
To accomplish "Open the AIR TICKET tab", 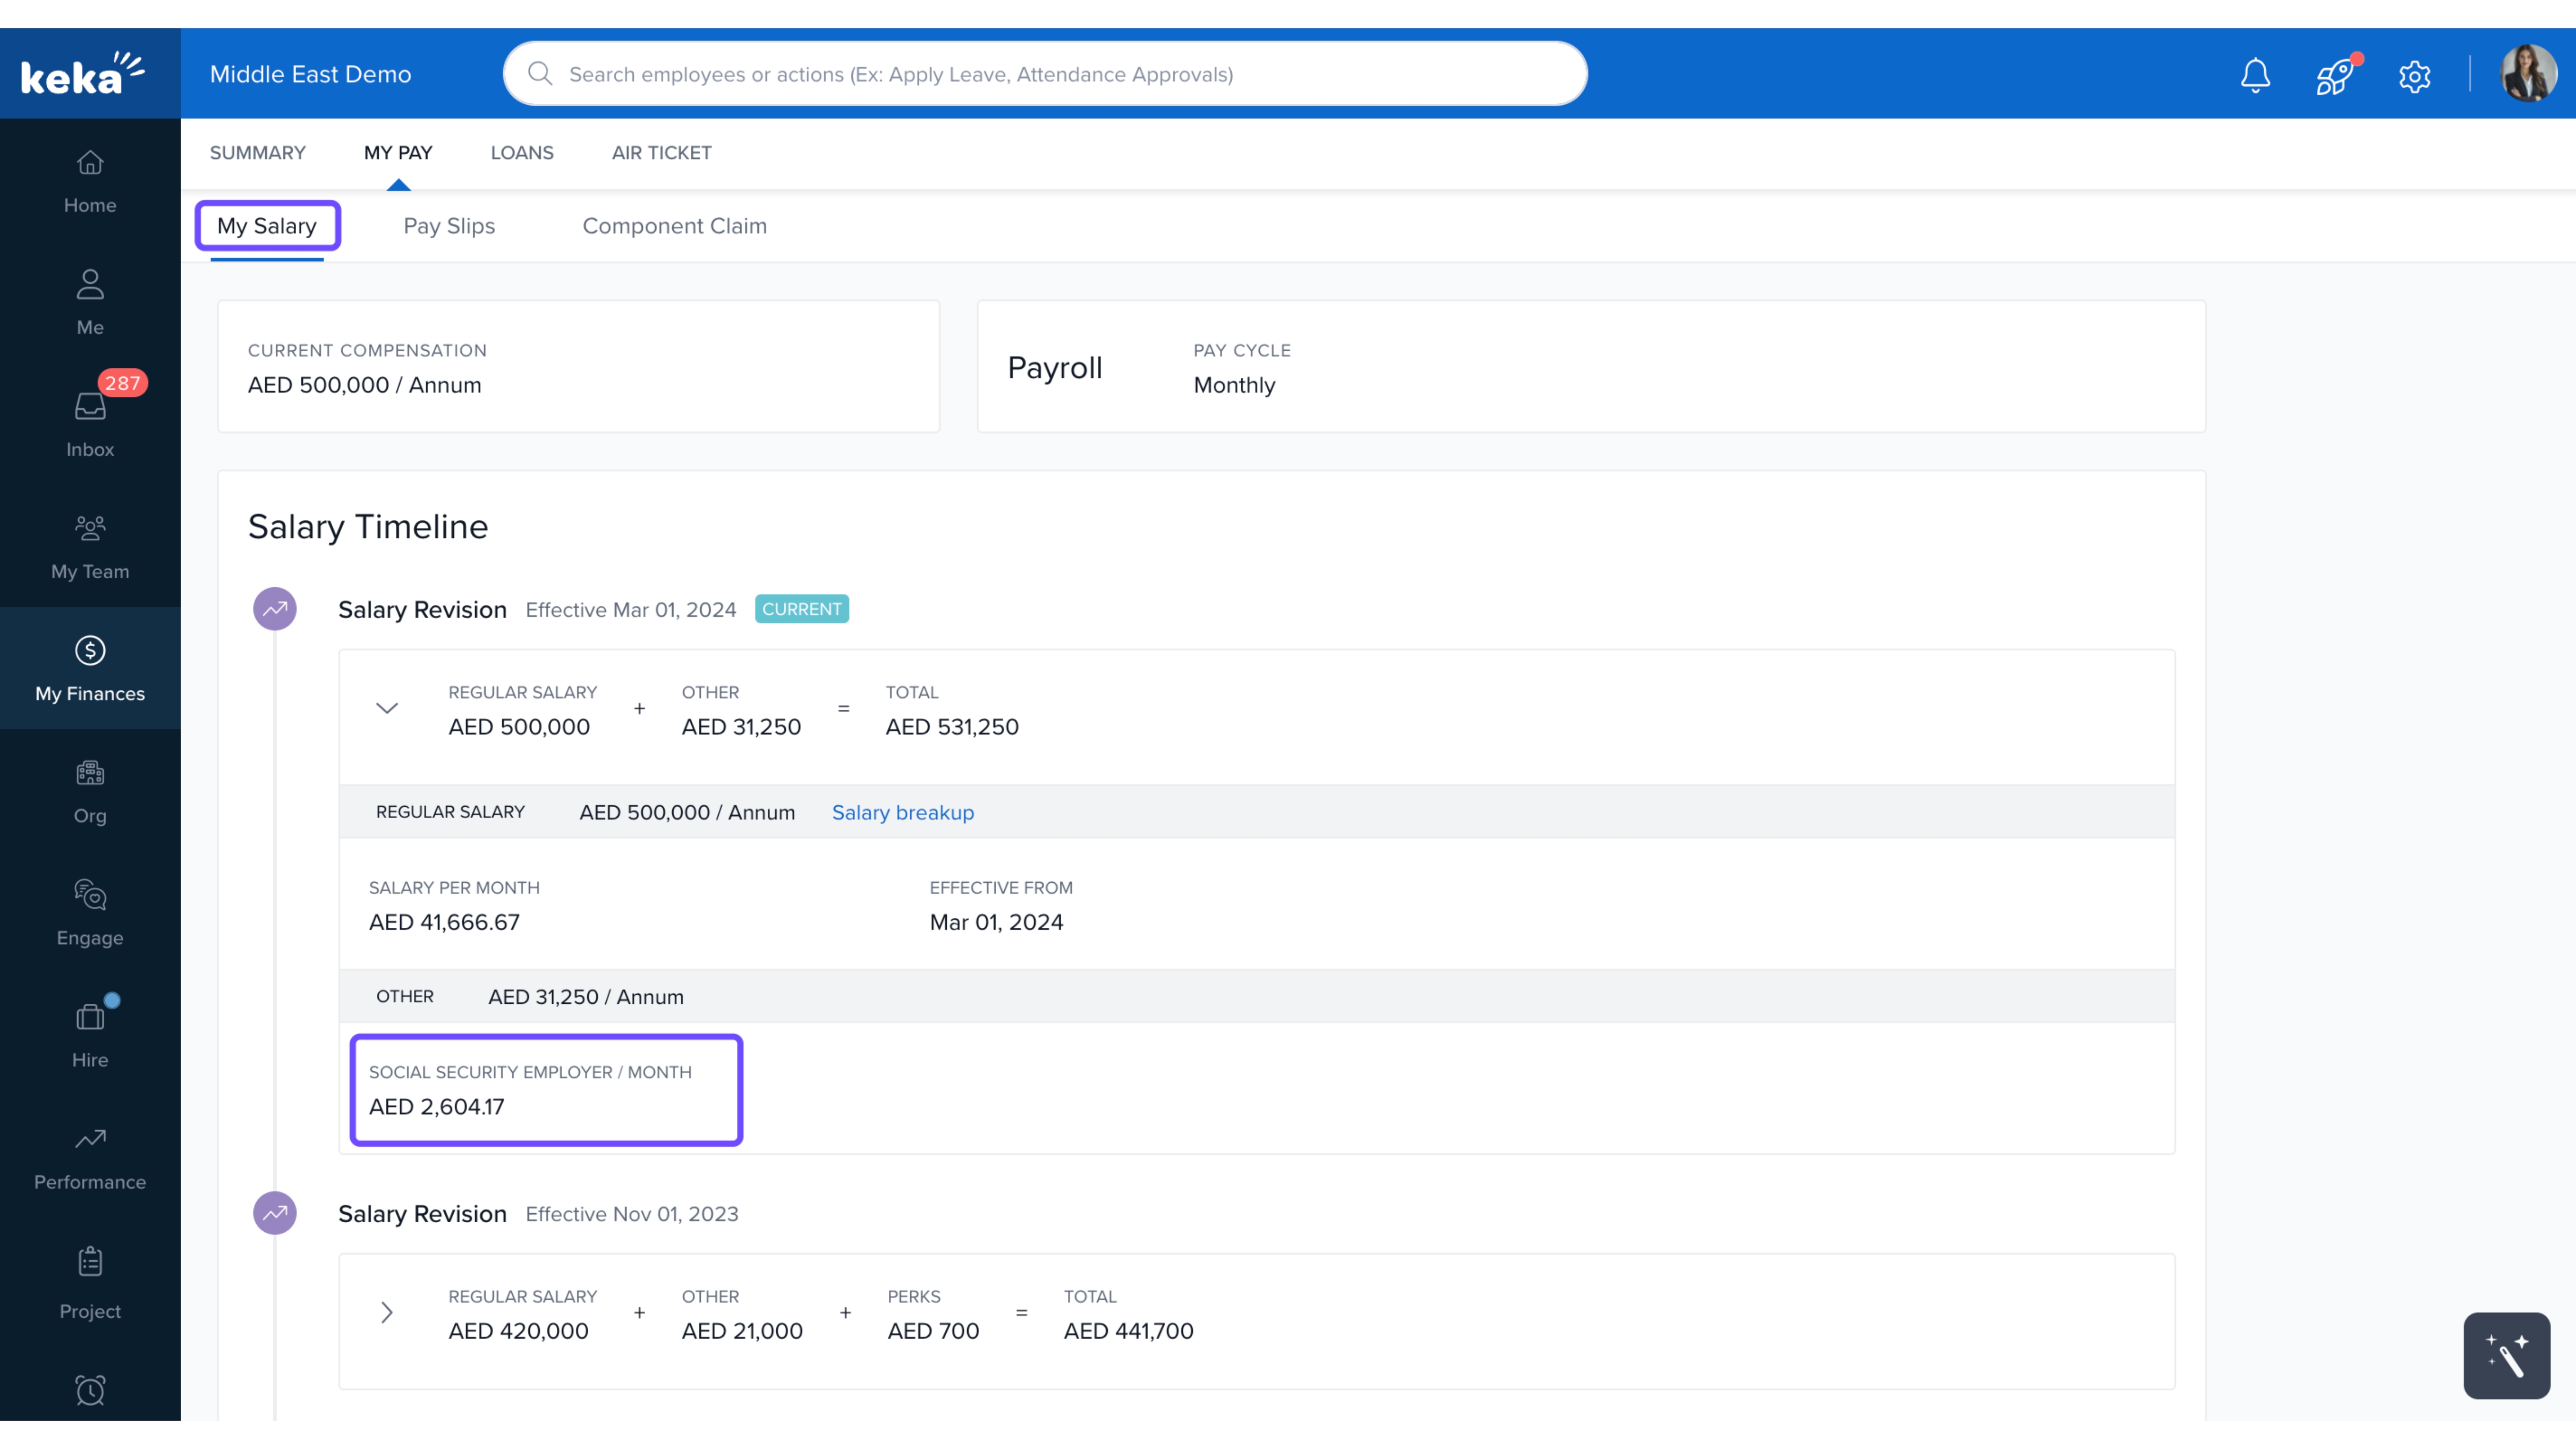I will pos(661,153).
